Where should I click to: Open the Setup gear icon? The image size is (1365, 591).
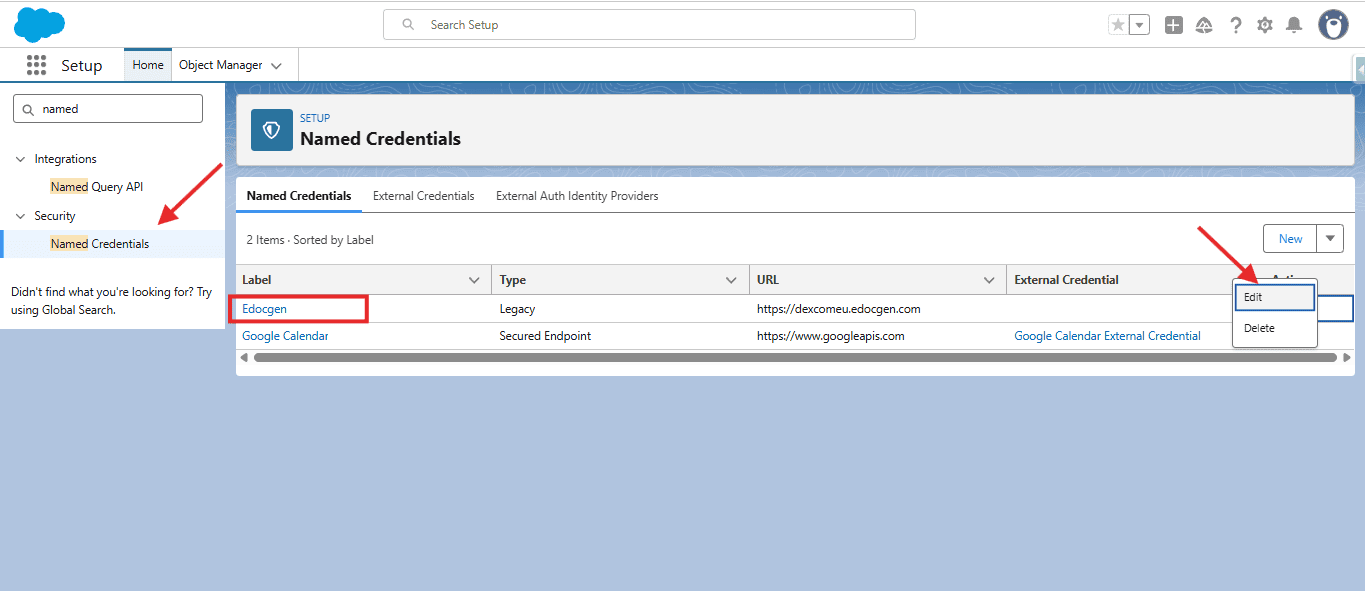tap(1265, 25)
